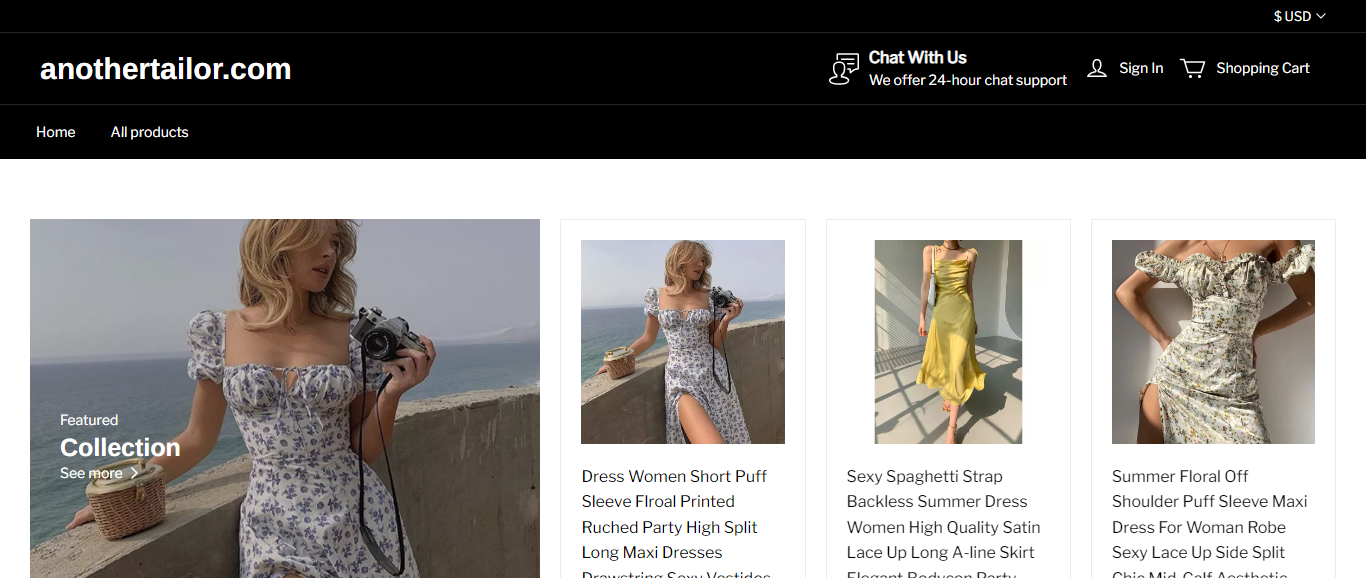1366x578 pixels.
Task: Click See more under Featured Collection
Action: pyautogui.click(x=91, y=474)
